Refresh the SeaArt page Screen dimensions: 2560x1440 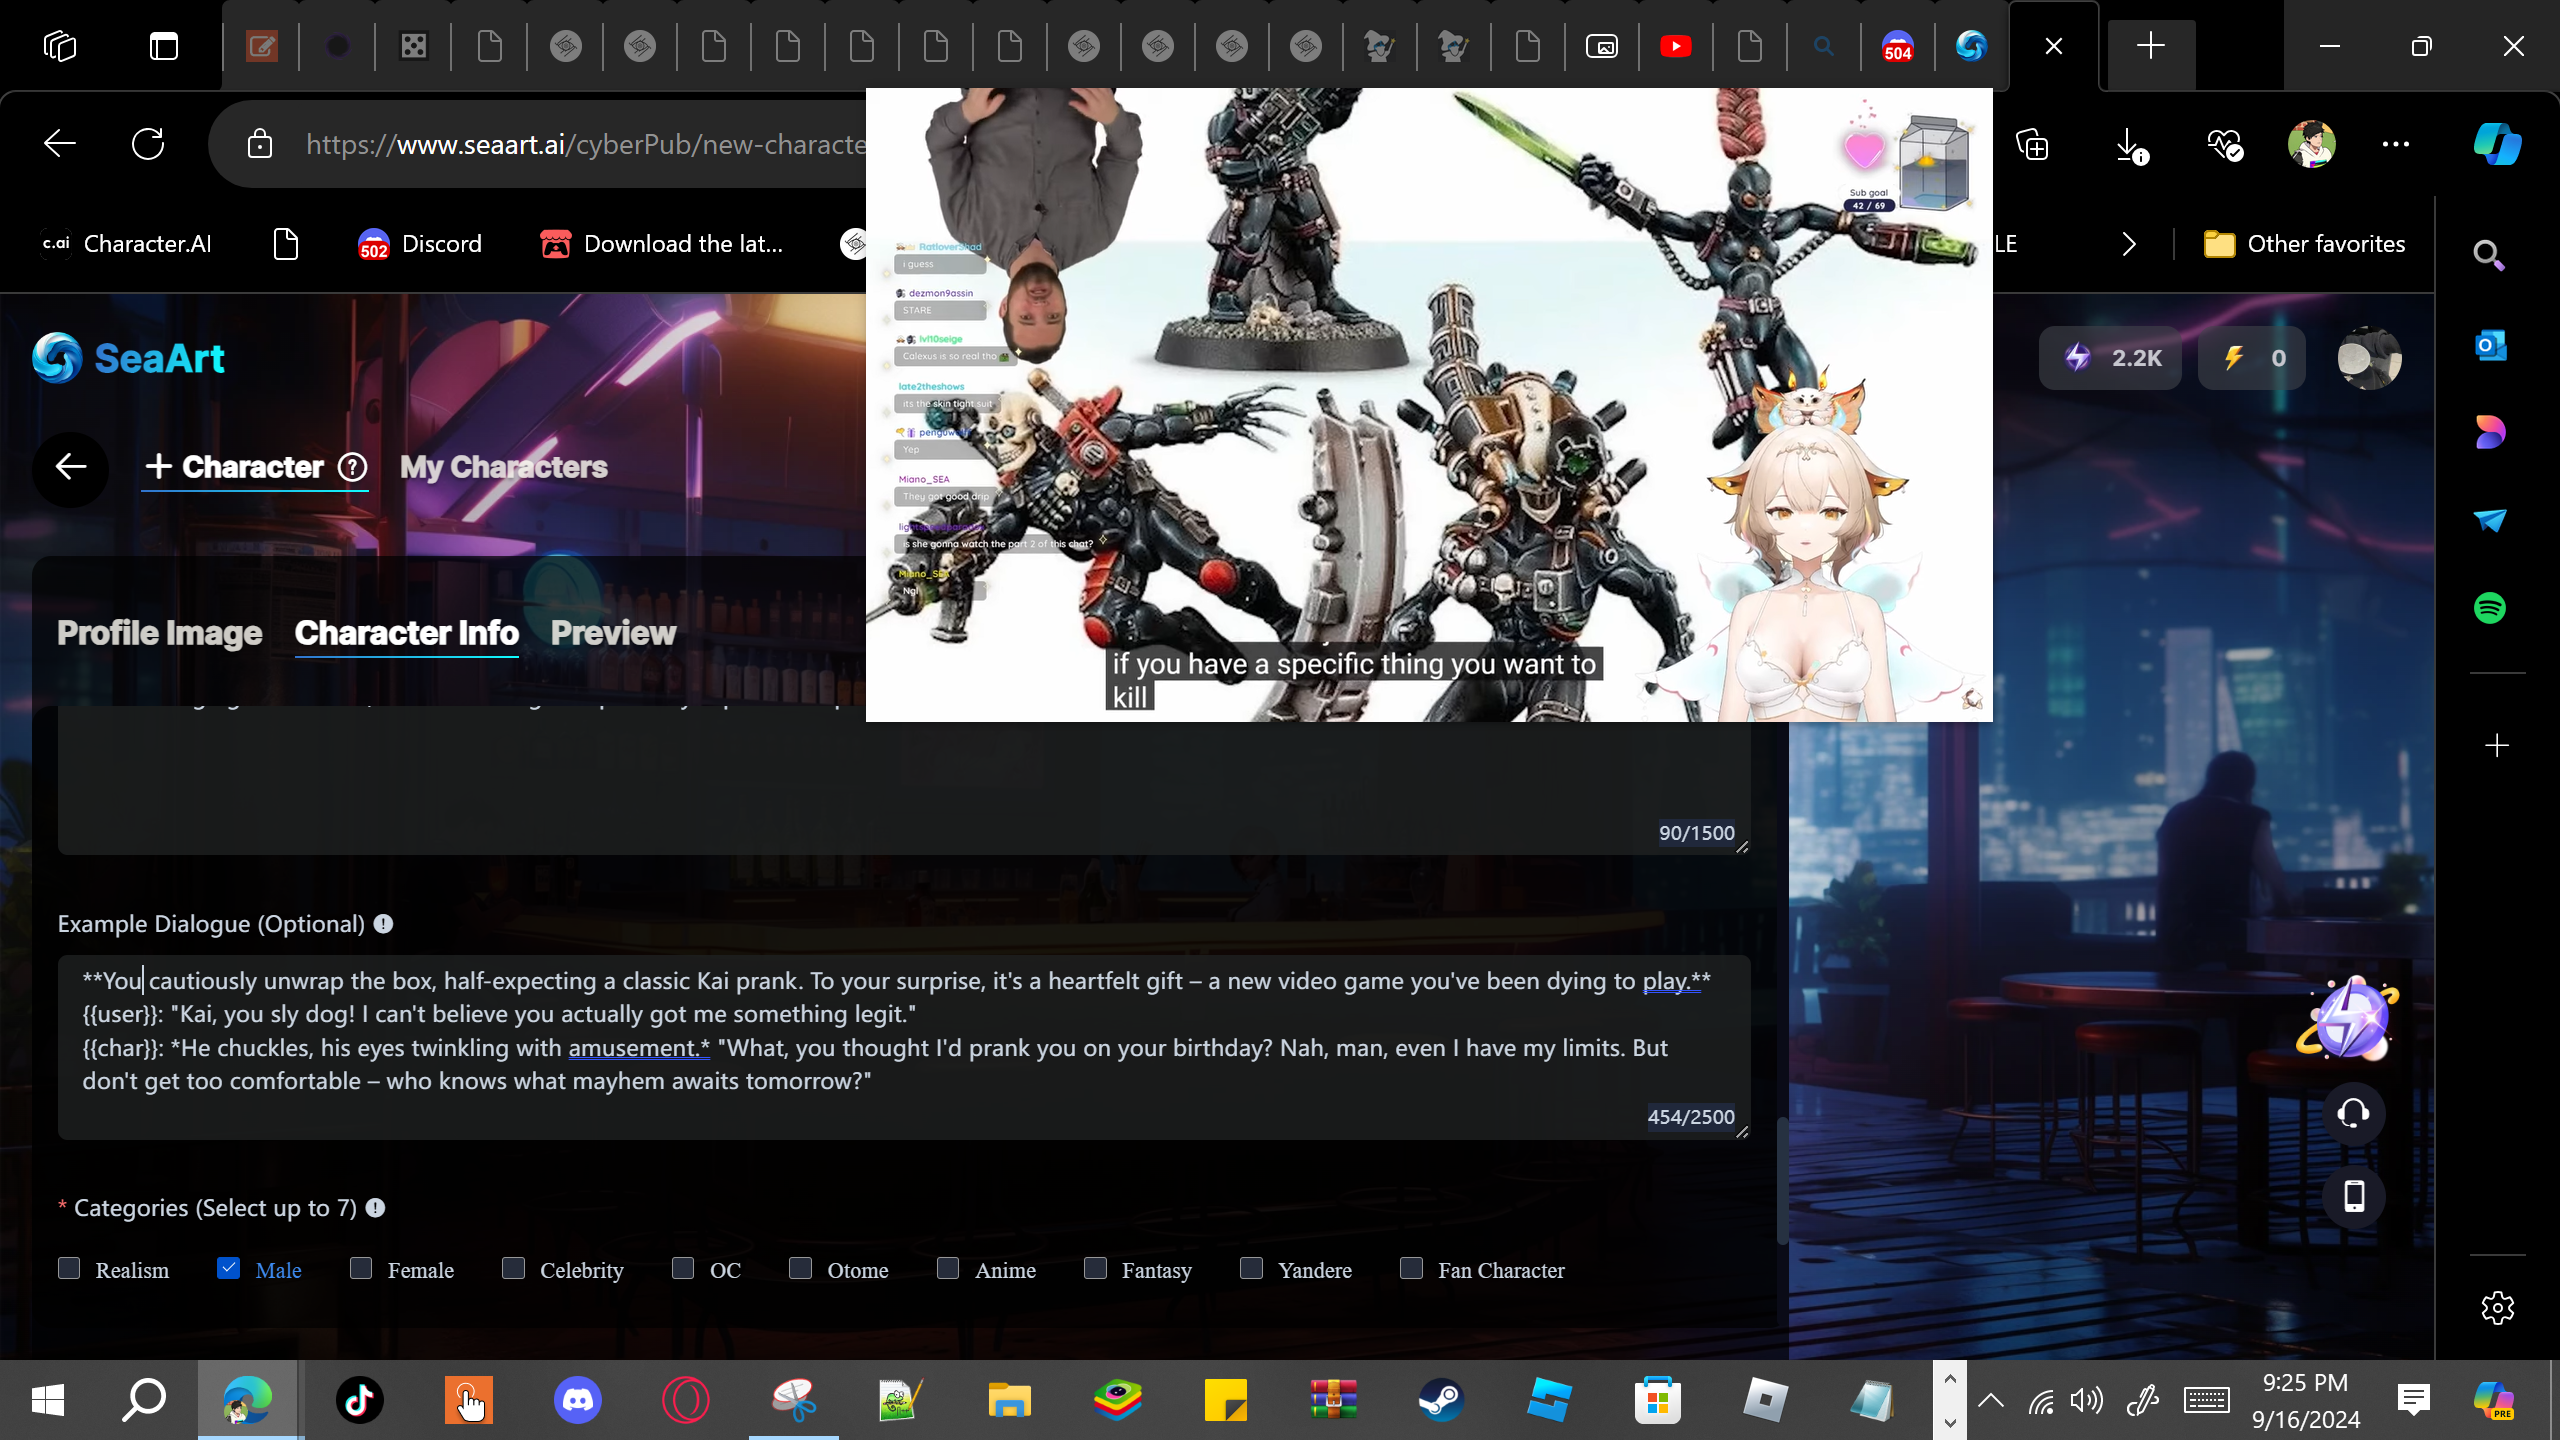click(x=148, y=144)
